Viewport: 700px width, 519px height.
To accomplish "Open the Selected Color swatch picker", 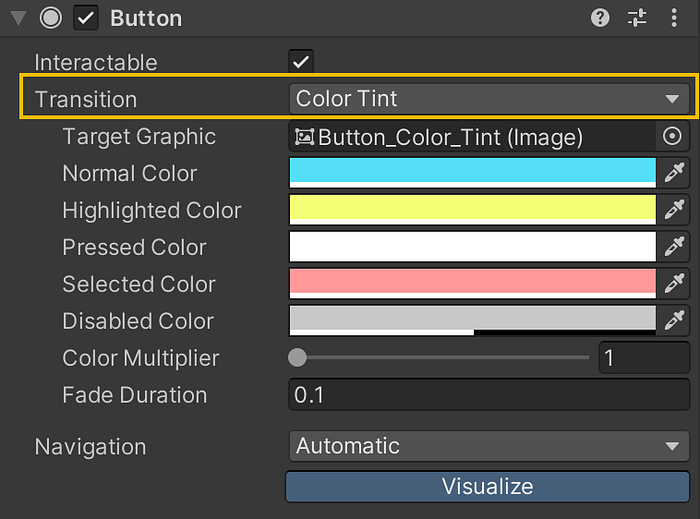I will tap(472, 284).
